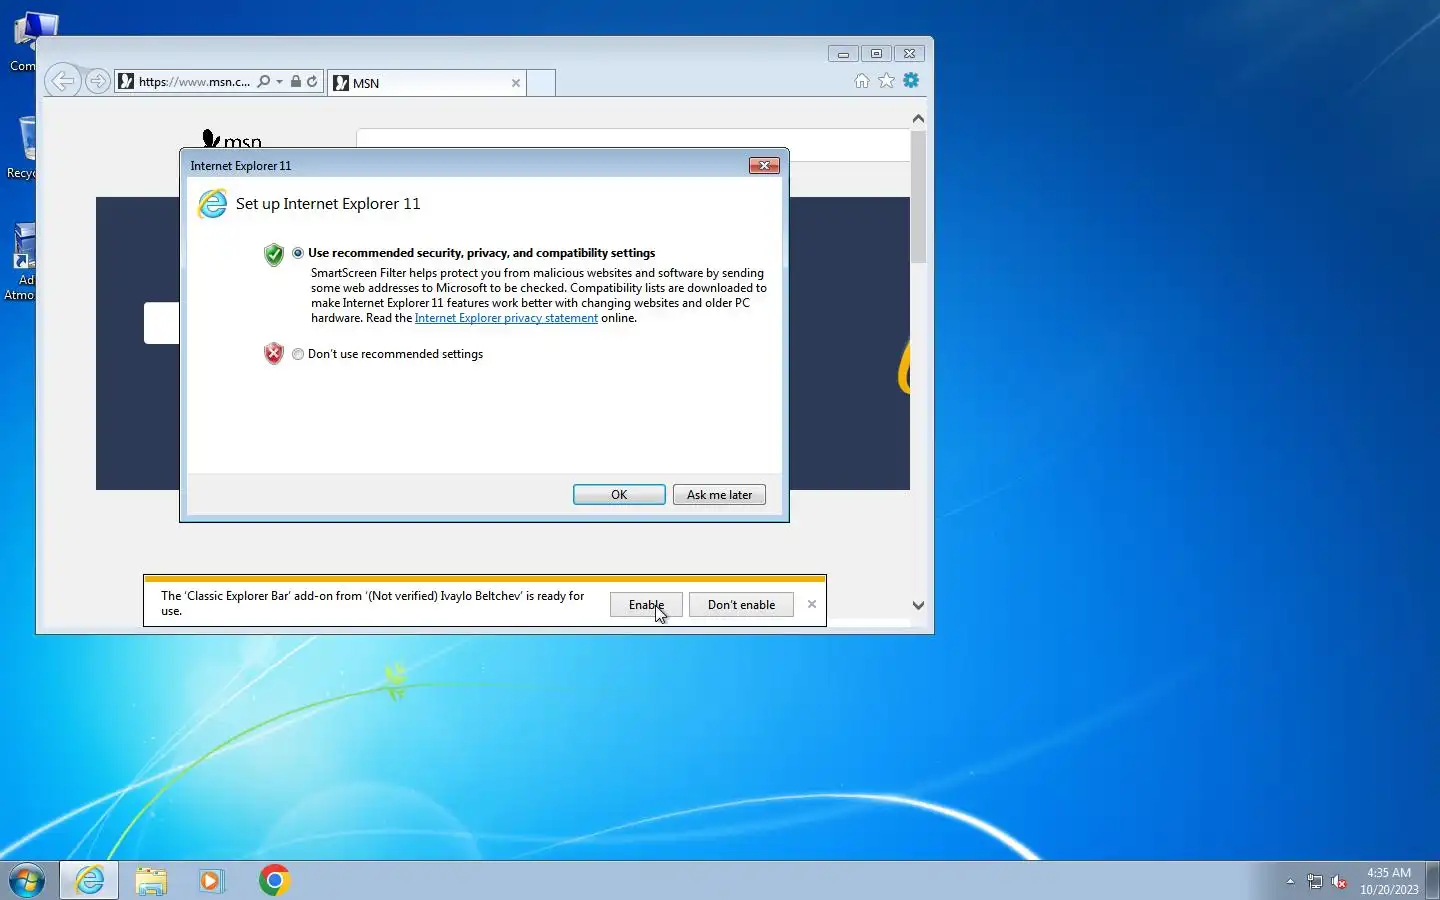Open the address bar autocomplete dropdown arrow
The width and height of the screenshot is (1440, 900).
[x=280, y=82]
